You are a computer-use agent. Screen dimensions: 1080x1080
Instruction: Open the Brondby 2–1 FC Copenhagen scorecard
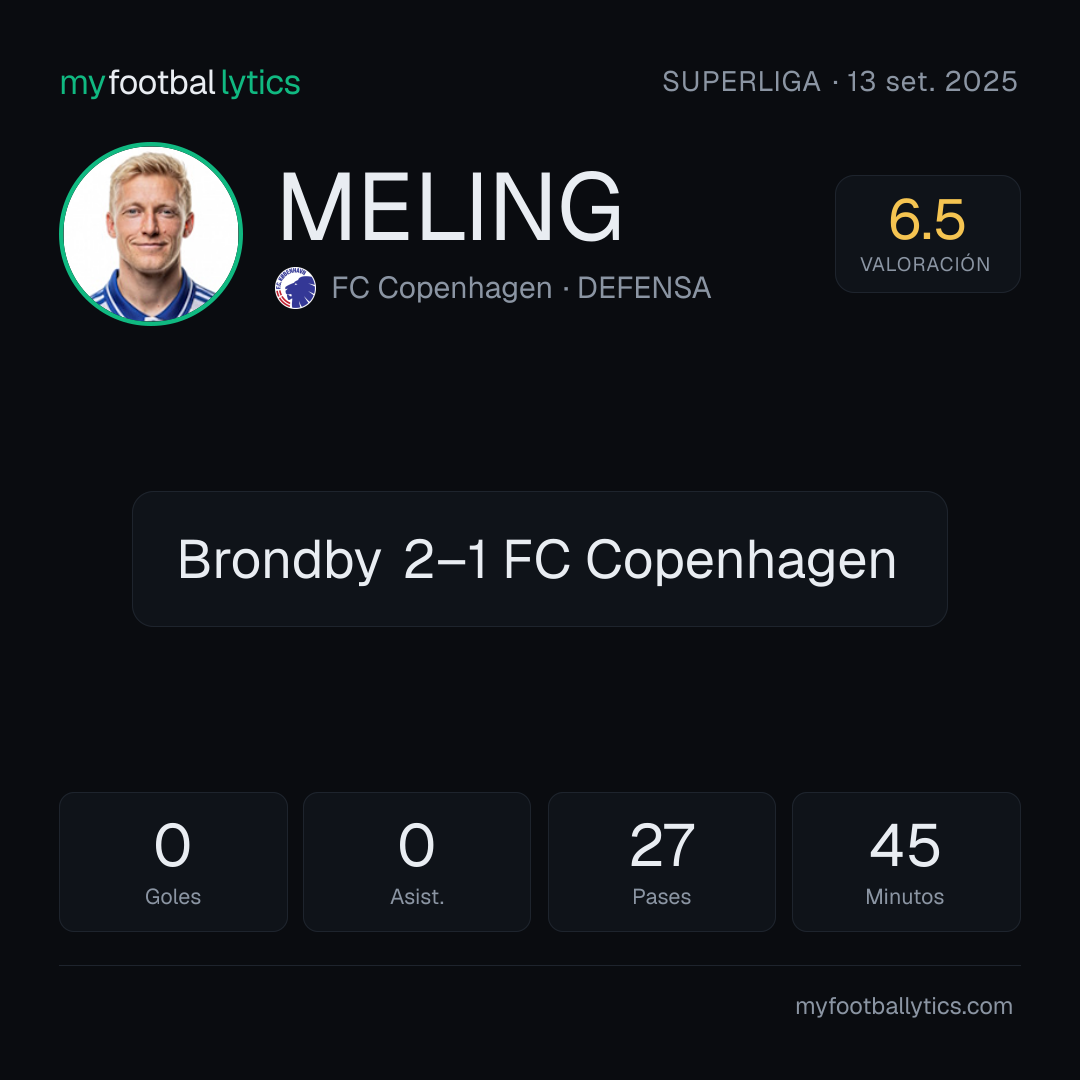tap(539, 559)
